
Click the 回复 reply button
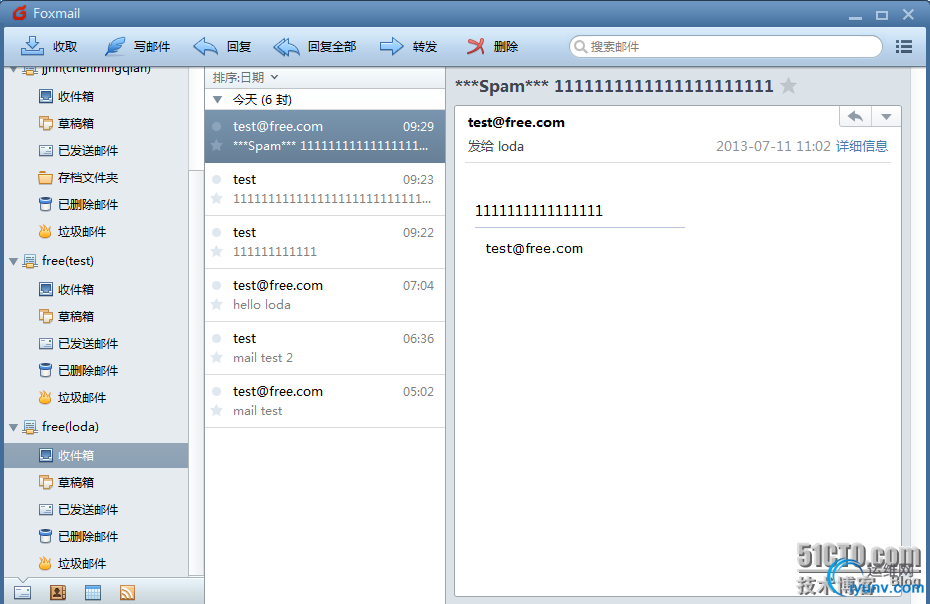point(222,46)
